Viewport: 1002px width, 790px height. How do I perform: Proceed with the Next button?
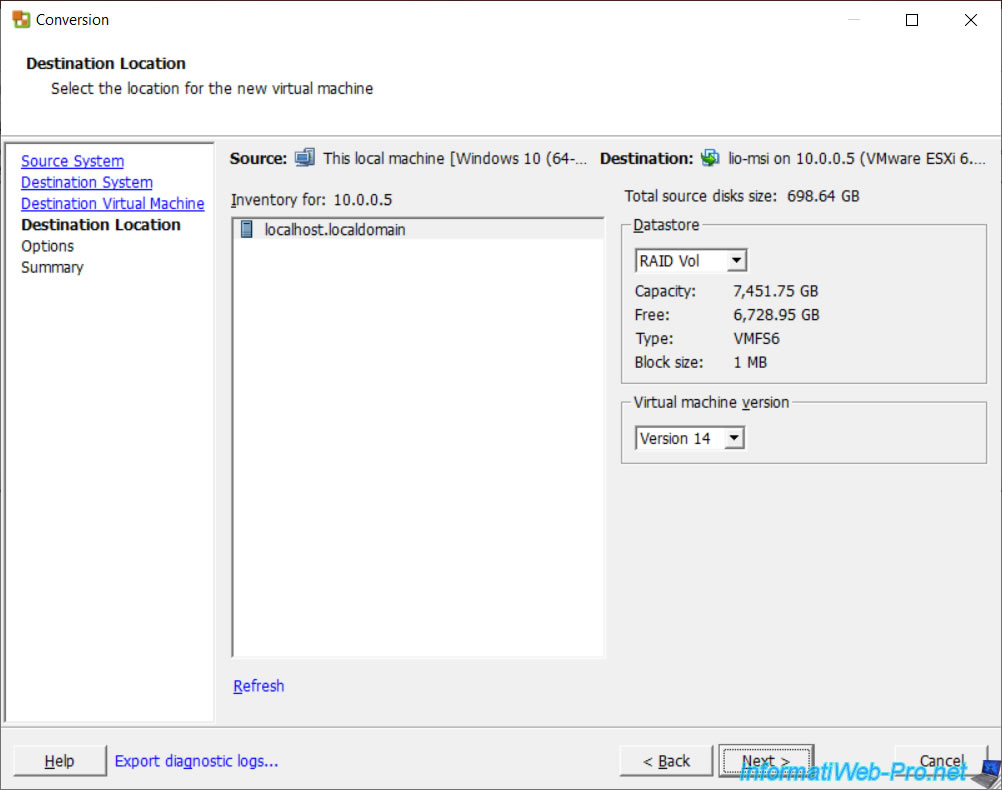pos(765,761)
